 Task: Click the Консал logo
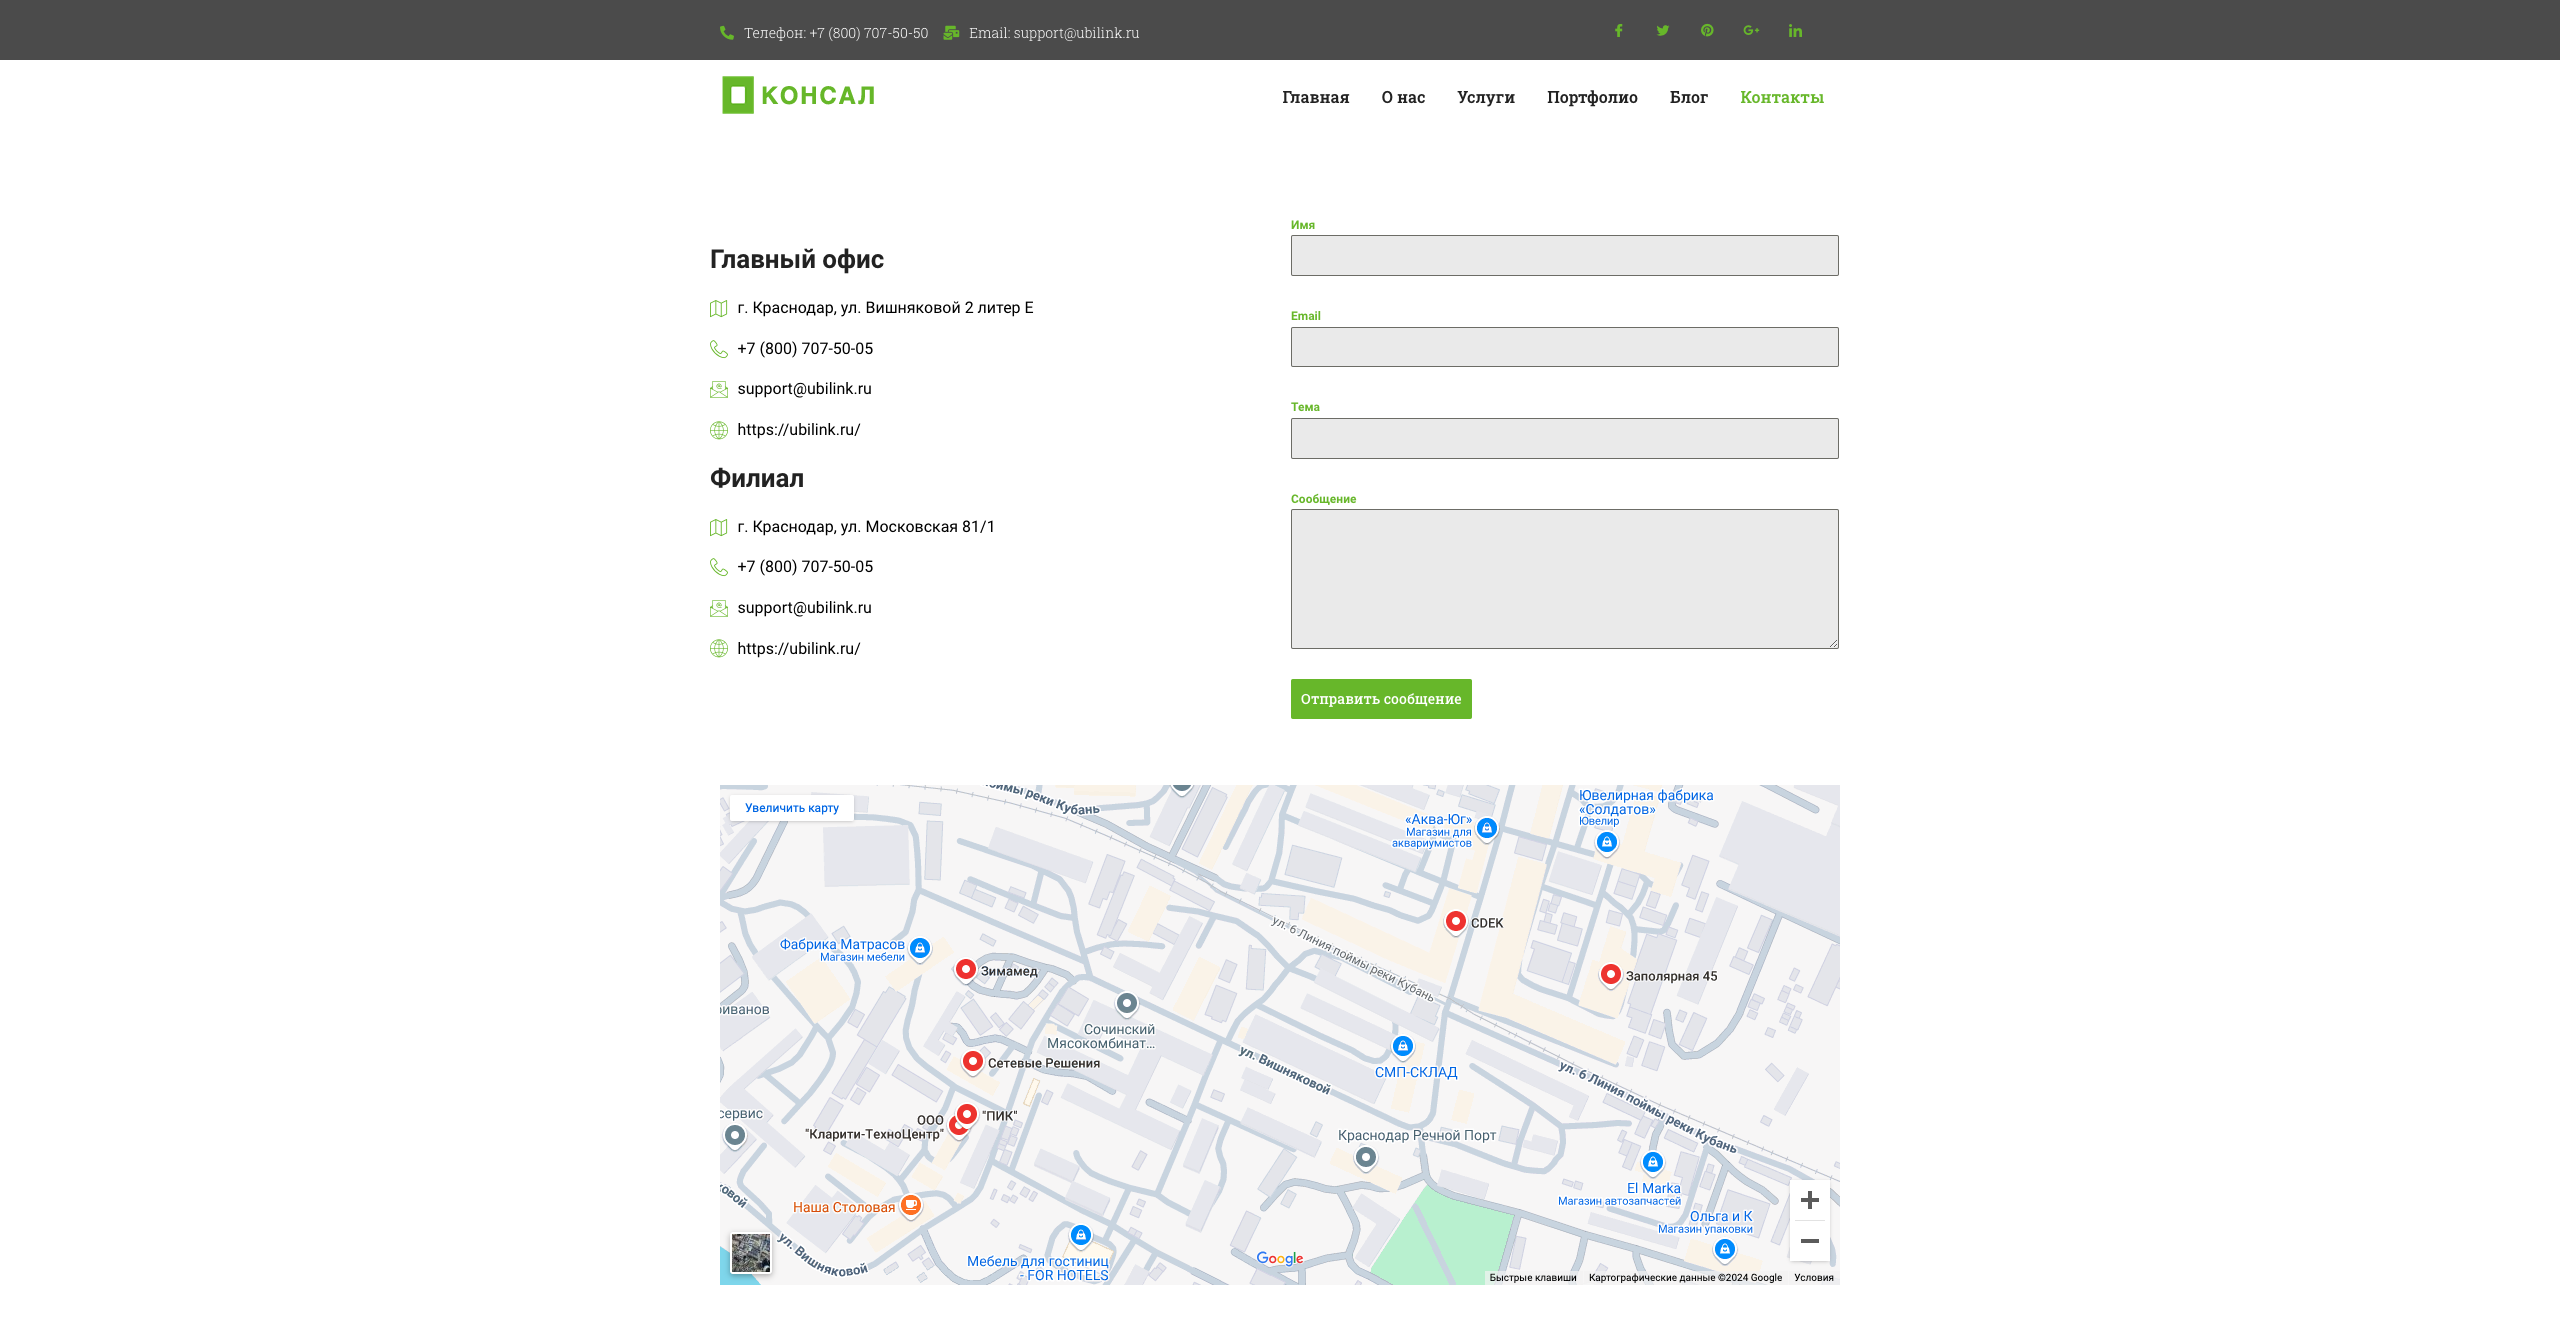(x=798, y=95)
